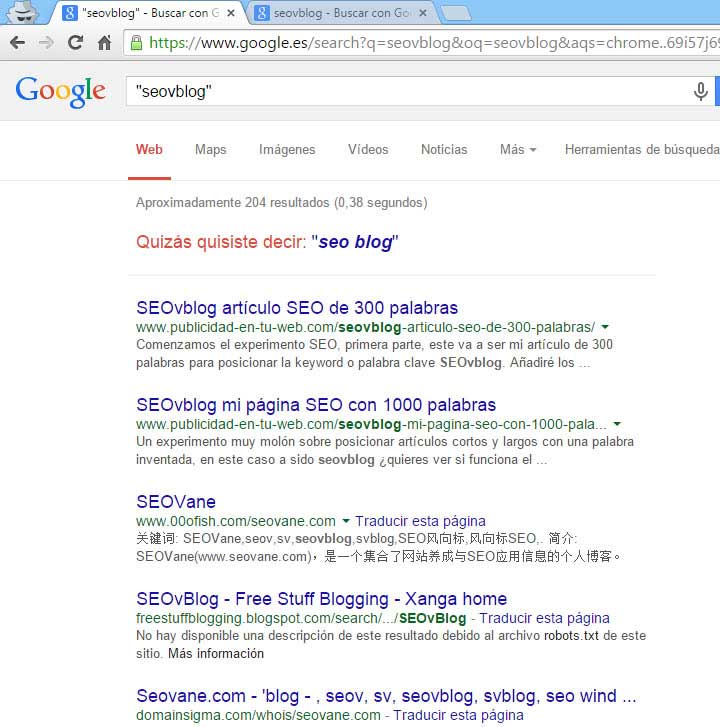This screenshot has height=727, width=720.
Task: Expand the Más dropdown menu
Action: [517, 150]
